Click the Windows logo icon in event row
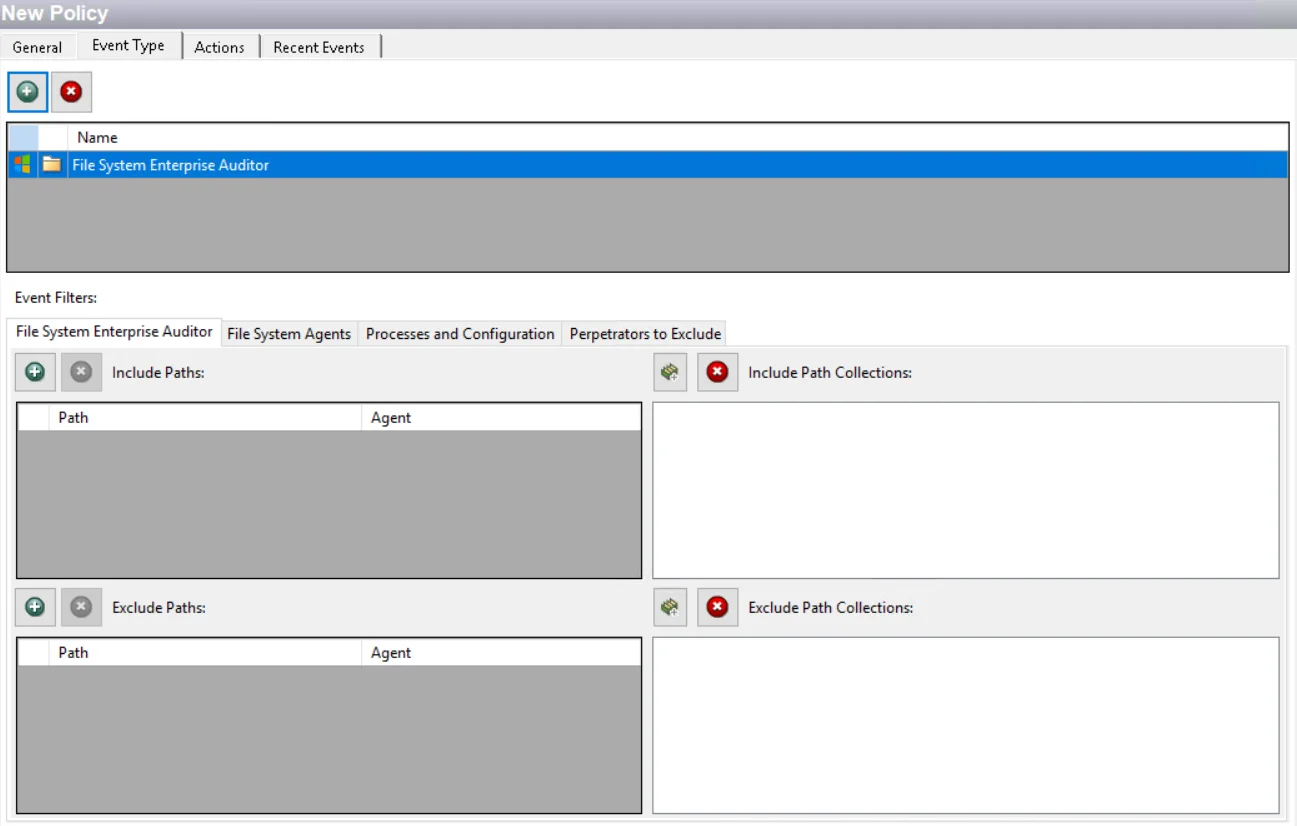This screenshot has height=826, width=1297. point(22,165)
